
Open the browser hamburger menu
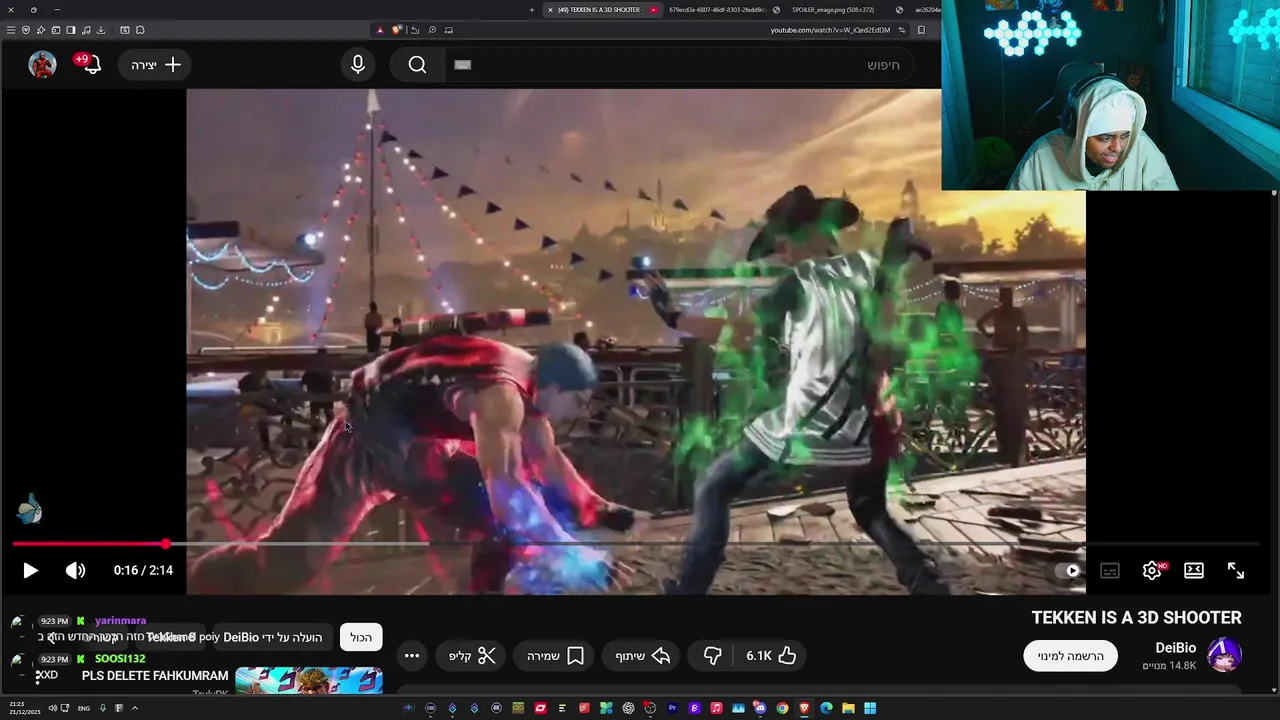pyautogui.click(x=10, y=30)
